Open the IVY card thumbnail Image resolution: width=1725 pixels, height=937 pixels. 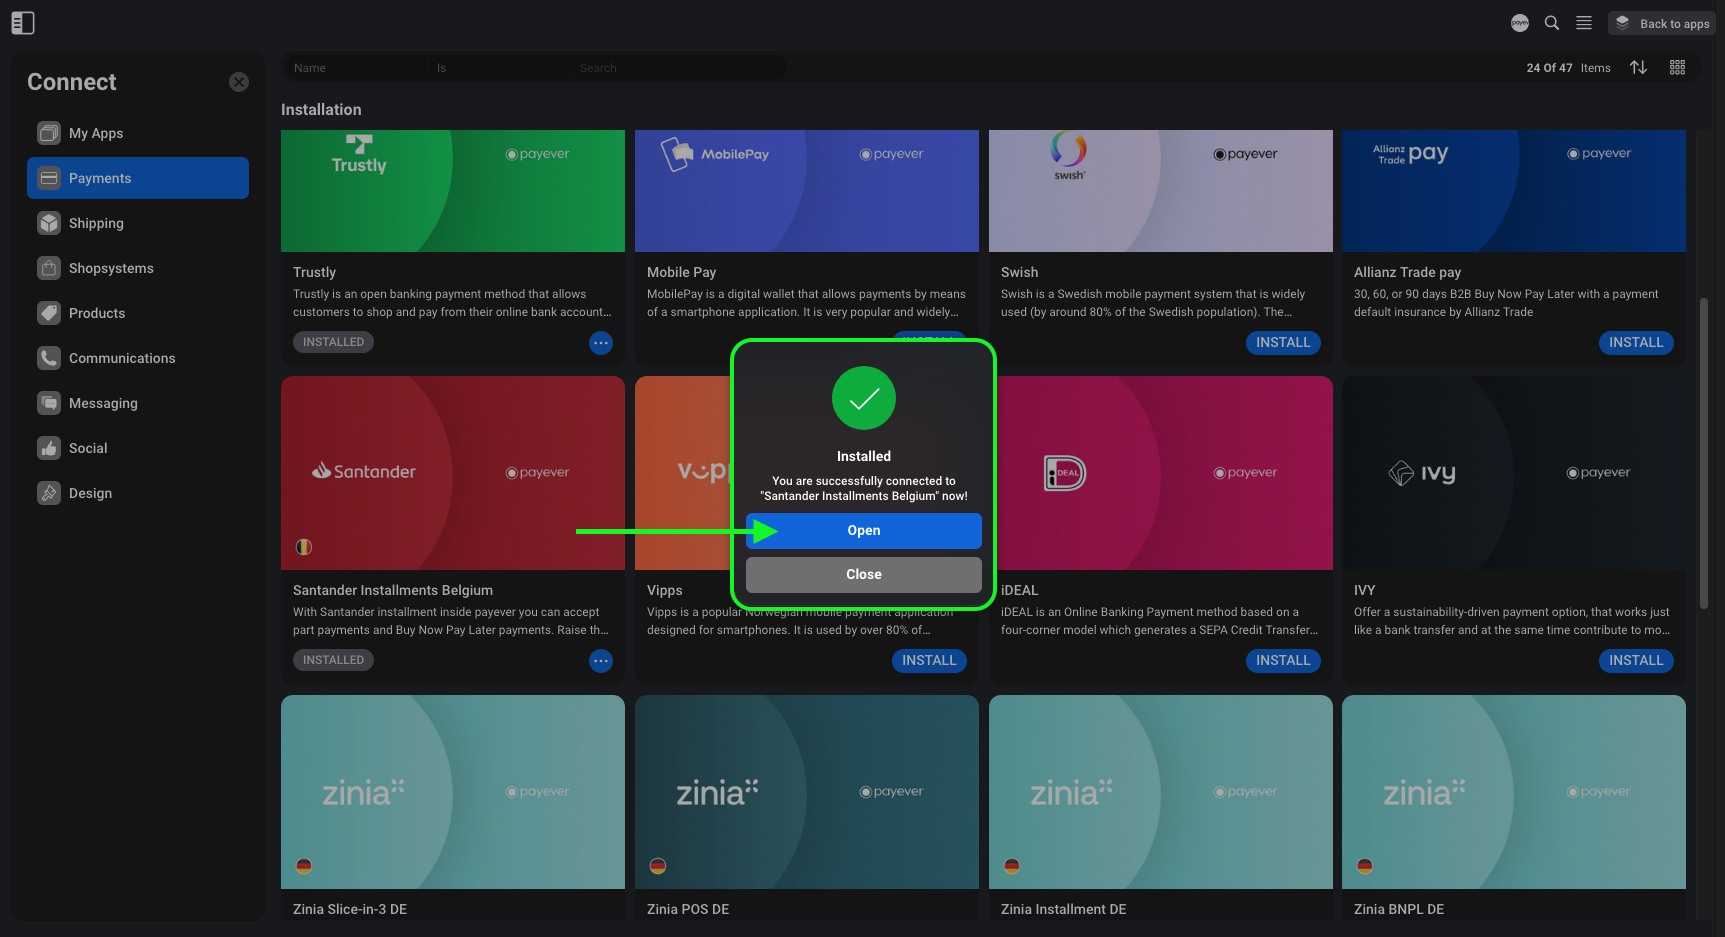click(1514, 473)
